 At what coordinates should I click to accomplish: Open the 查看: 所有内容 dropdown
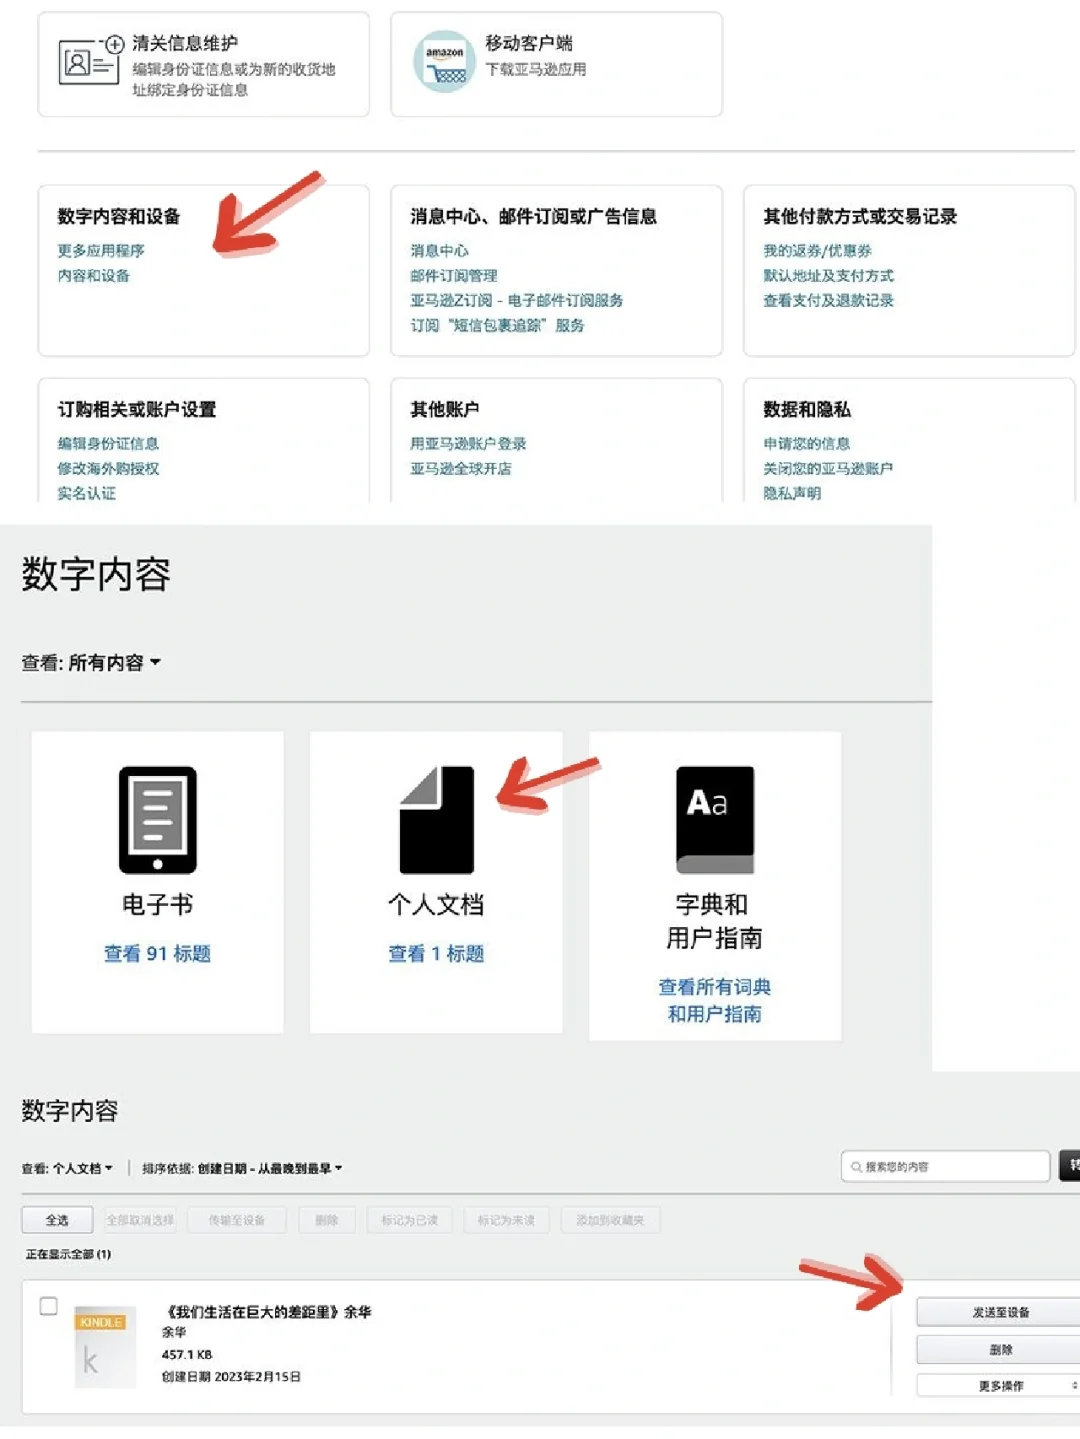[91, 662]
